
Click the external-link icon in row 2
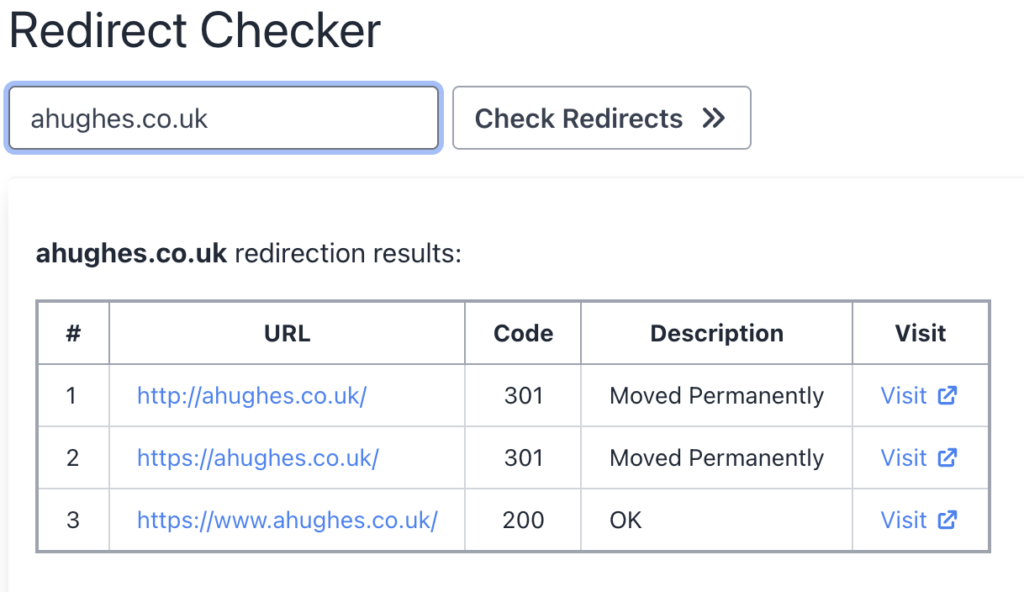(x=947, y=457)
